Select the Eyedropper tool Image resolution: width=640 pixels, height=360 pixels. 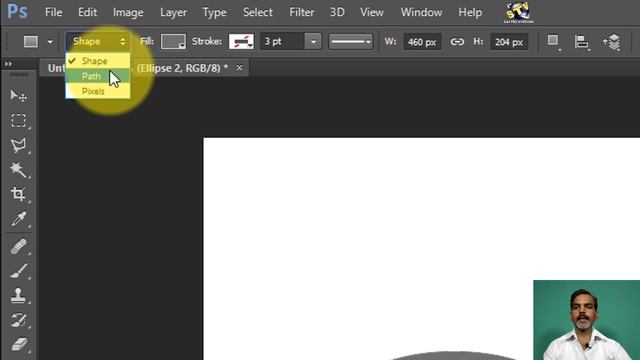click(x=18, y=219)
